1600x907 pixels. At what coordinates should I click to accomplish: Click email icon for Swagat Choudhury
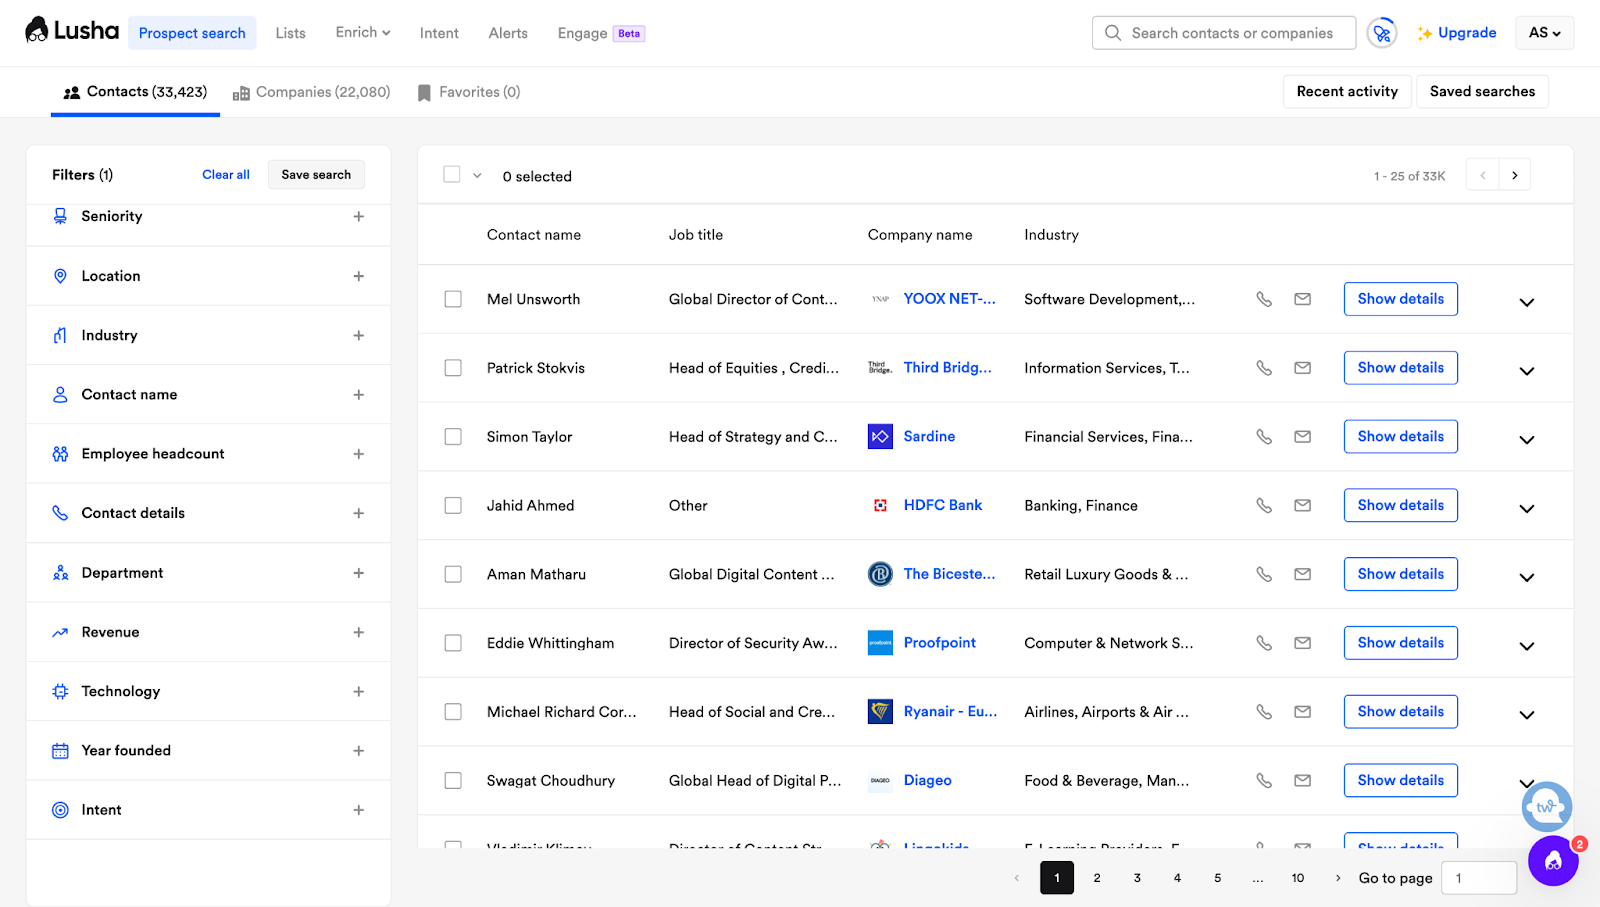tap(1302, 781)
